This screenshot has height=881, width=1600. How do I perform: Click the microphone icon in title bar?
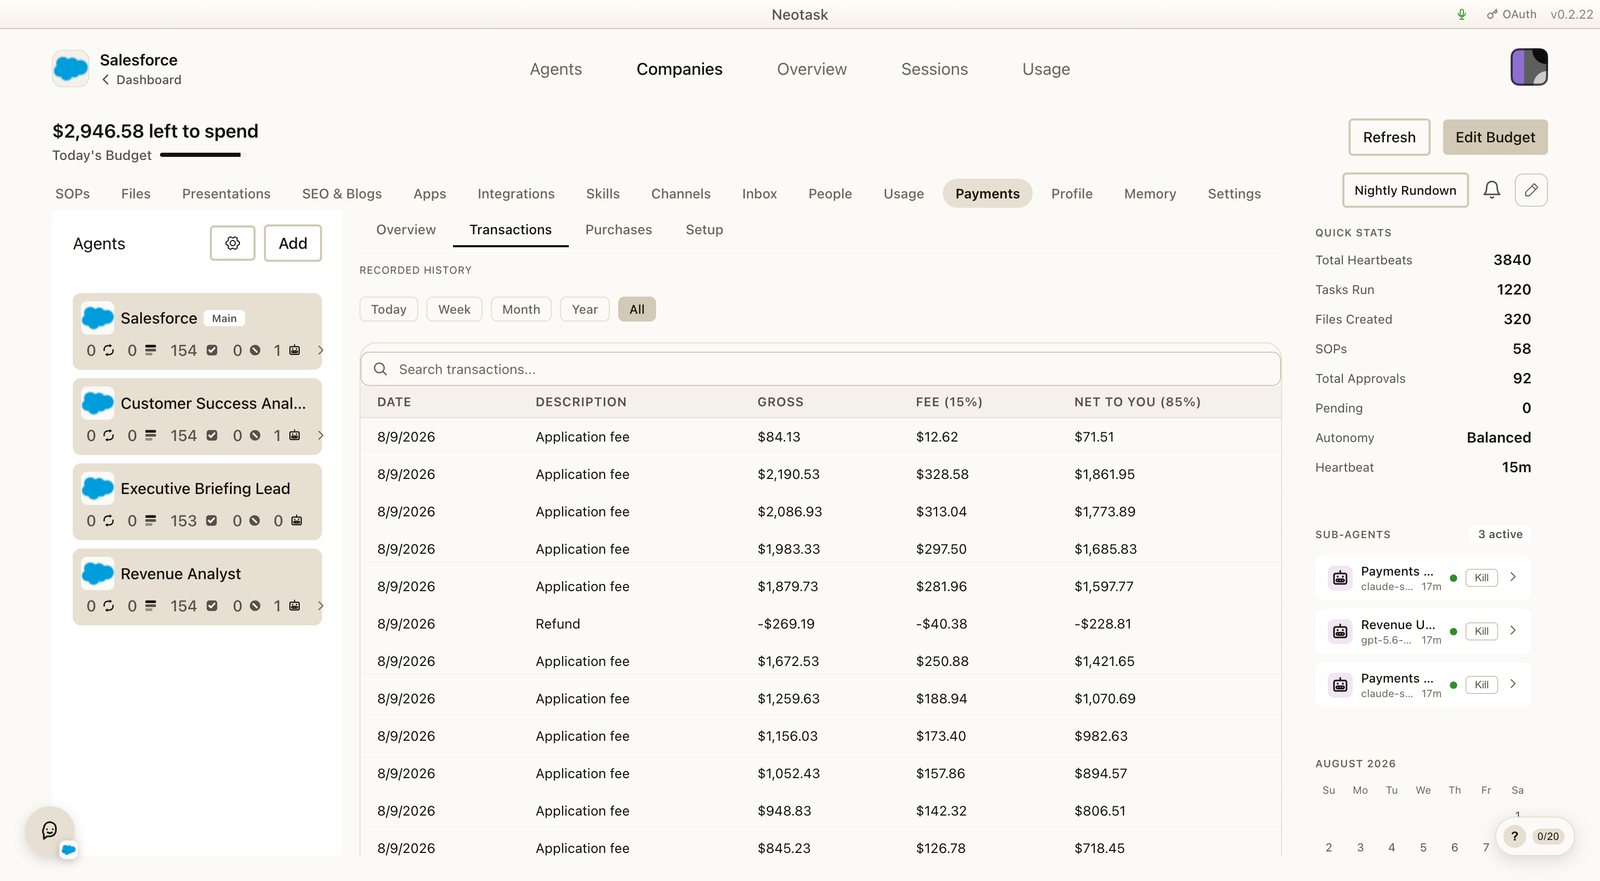tap(1462, 14)
